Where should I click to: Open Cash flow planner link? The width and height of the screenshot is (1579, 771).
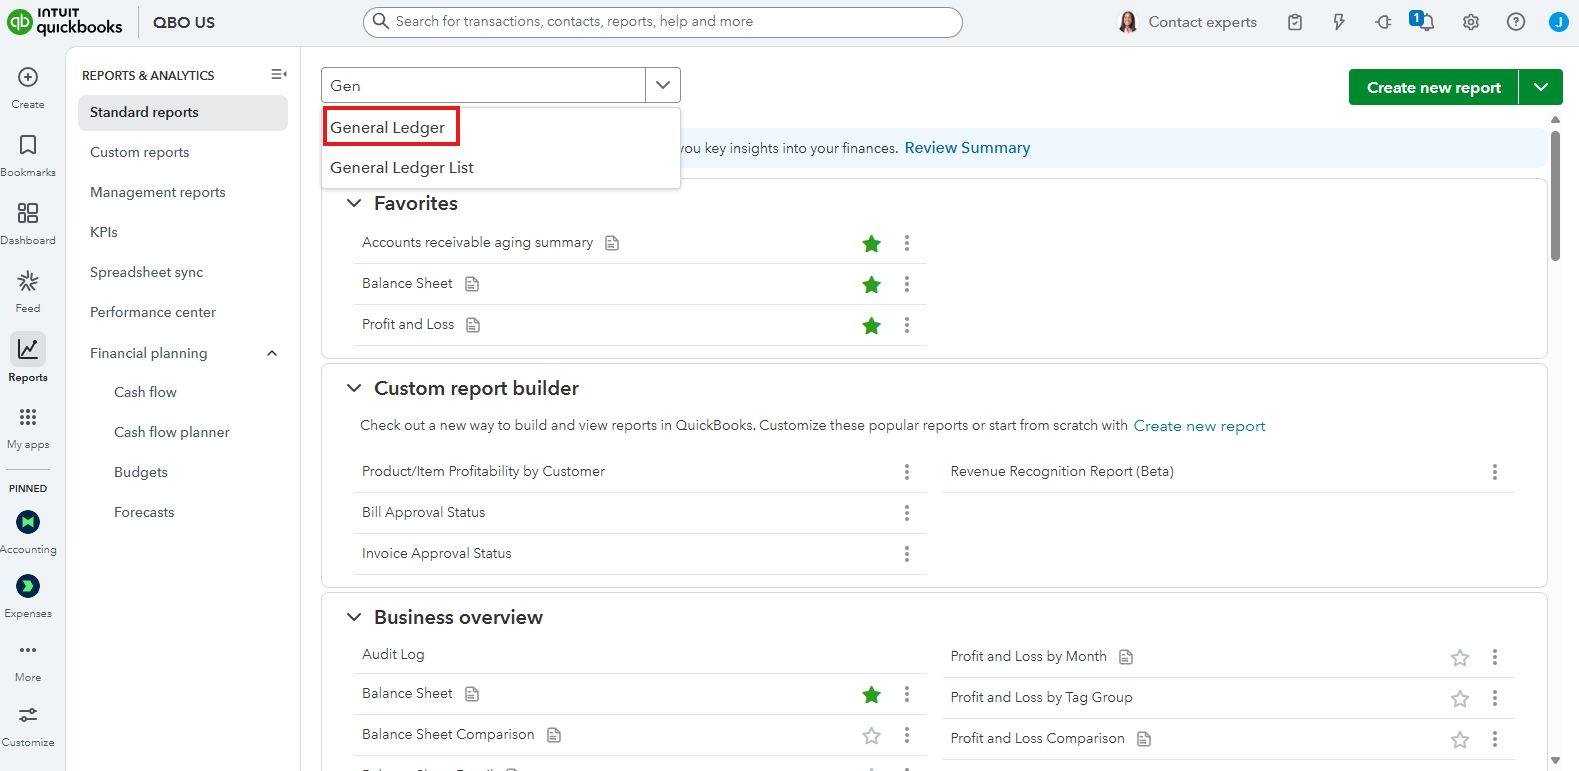[x=172, y=432]
